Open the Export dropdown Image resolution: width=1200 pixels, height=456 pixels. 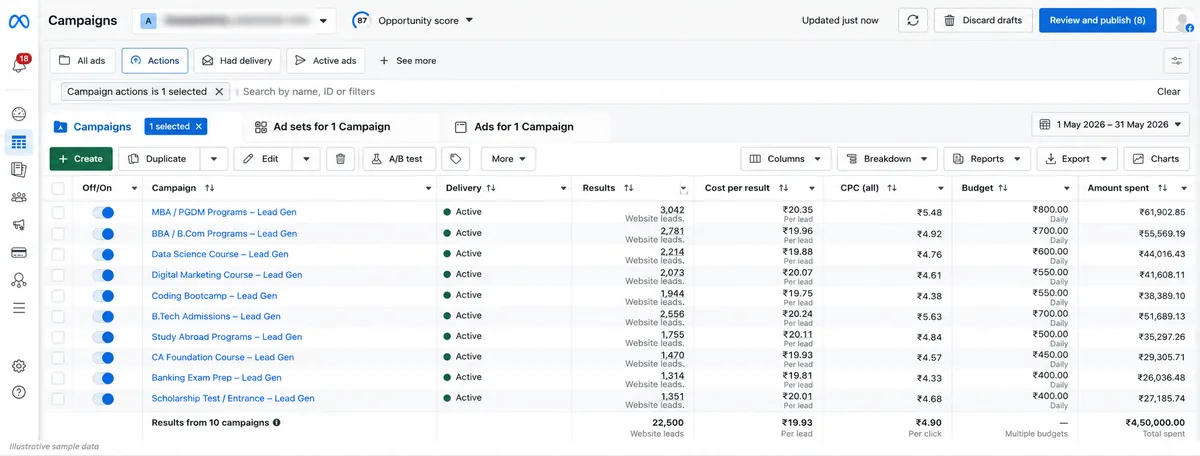(x=1076, y=158)
